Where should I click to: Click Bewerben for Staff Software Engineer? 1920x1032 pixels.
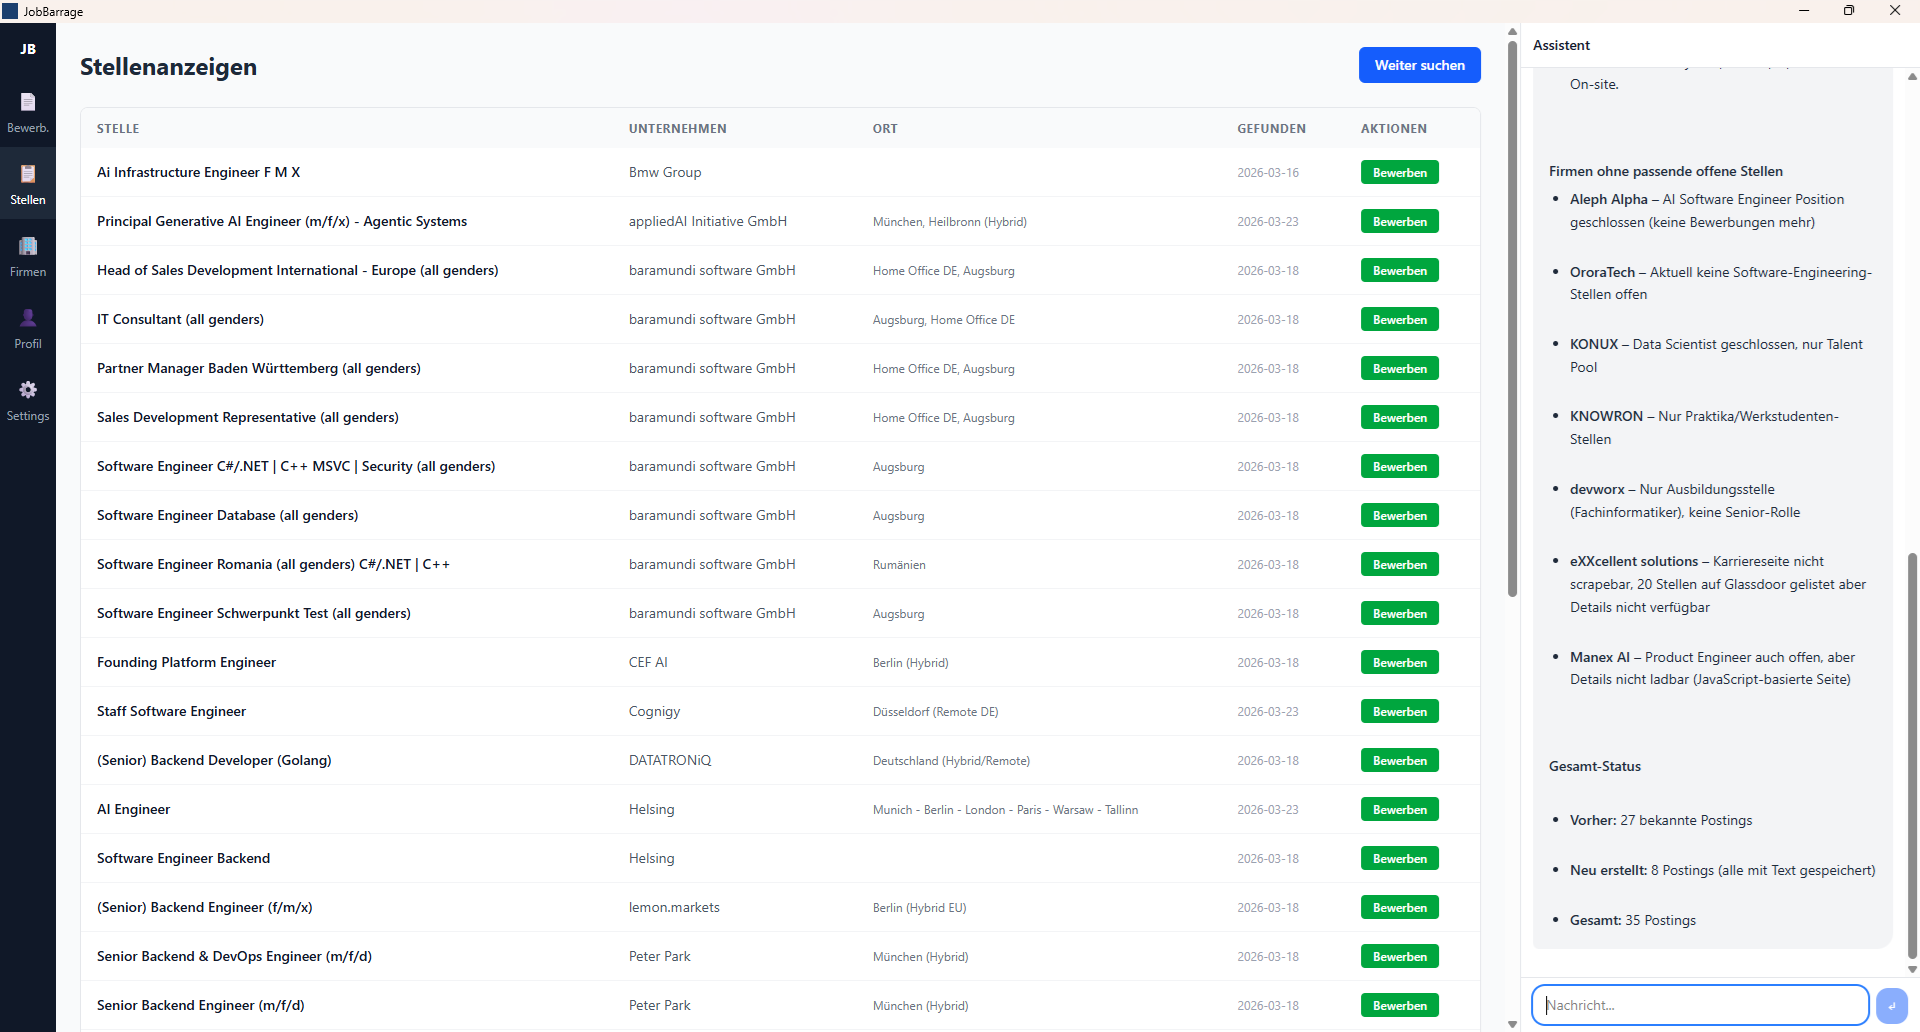pos(1399,711)
